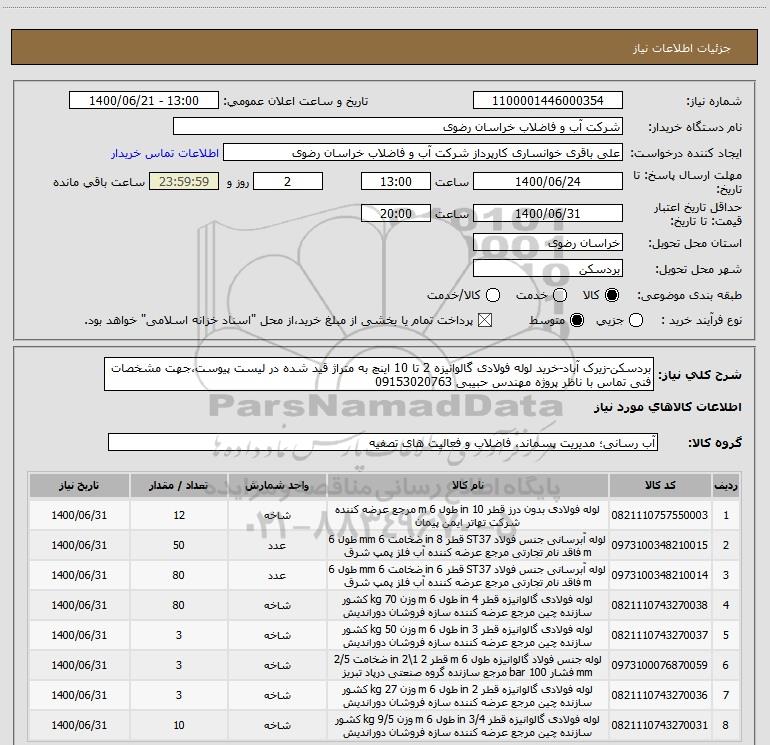Select the جزیی purchase type radio
This screenshot has width=770, height=745.
[636, 320]
